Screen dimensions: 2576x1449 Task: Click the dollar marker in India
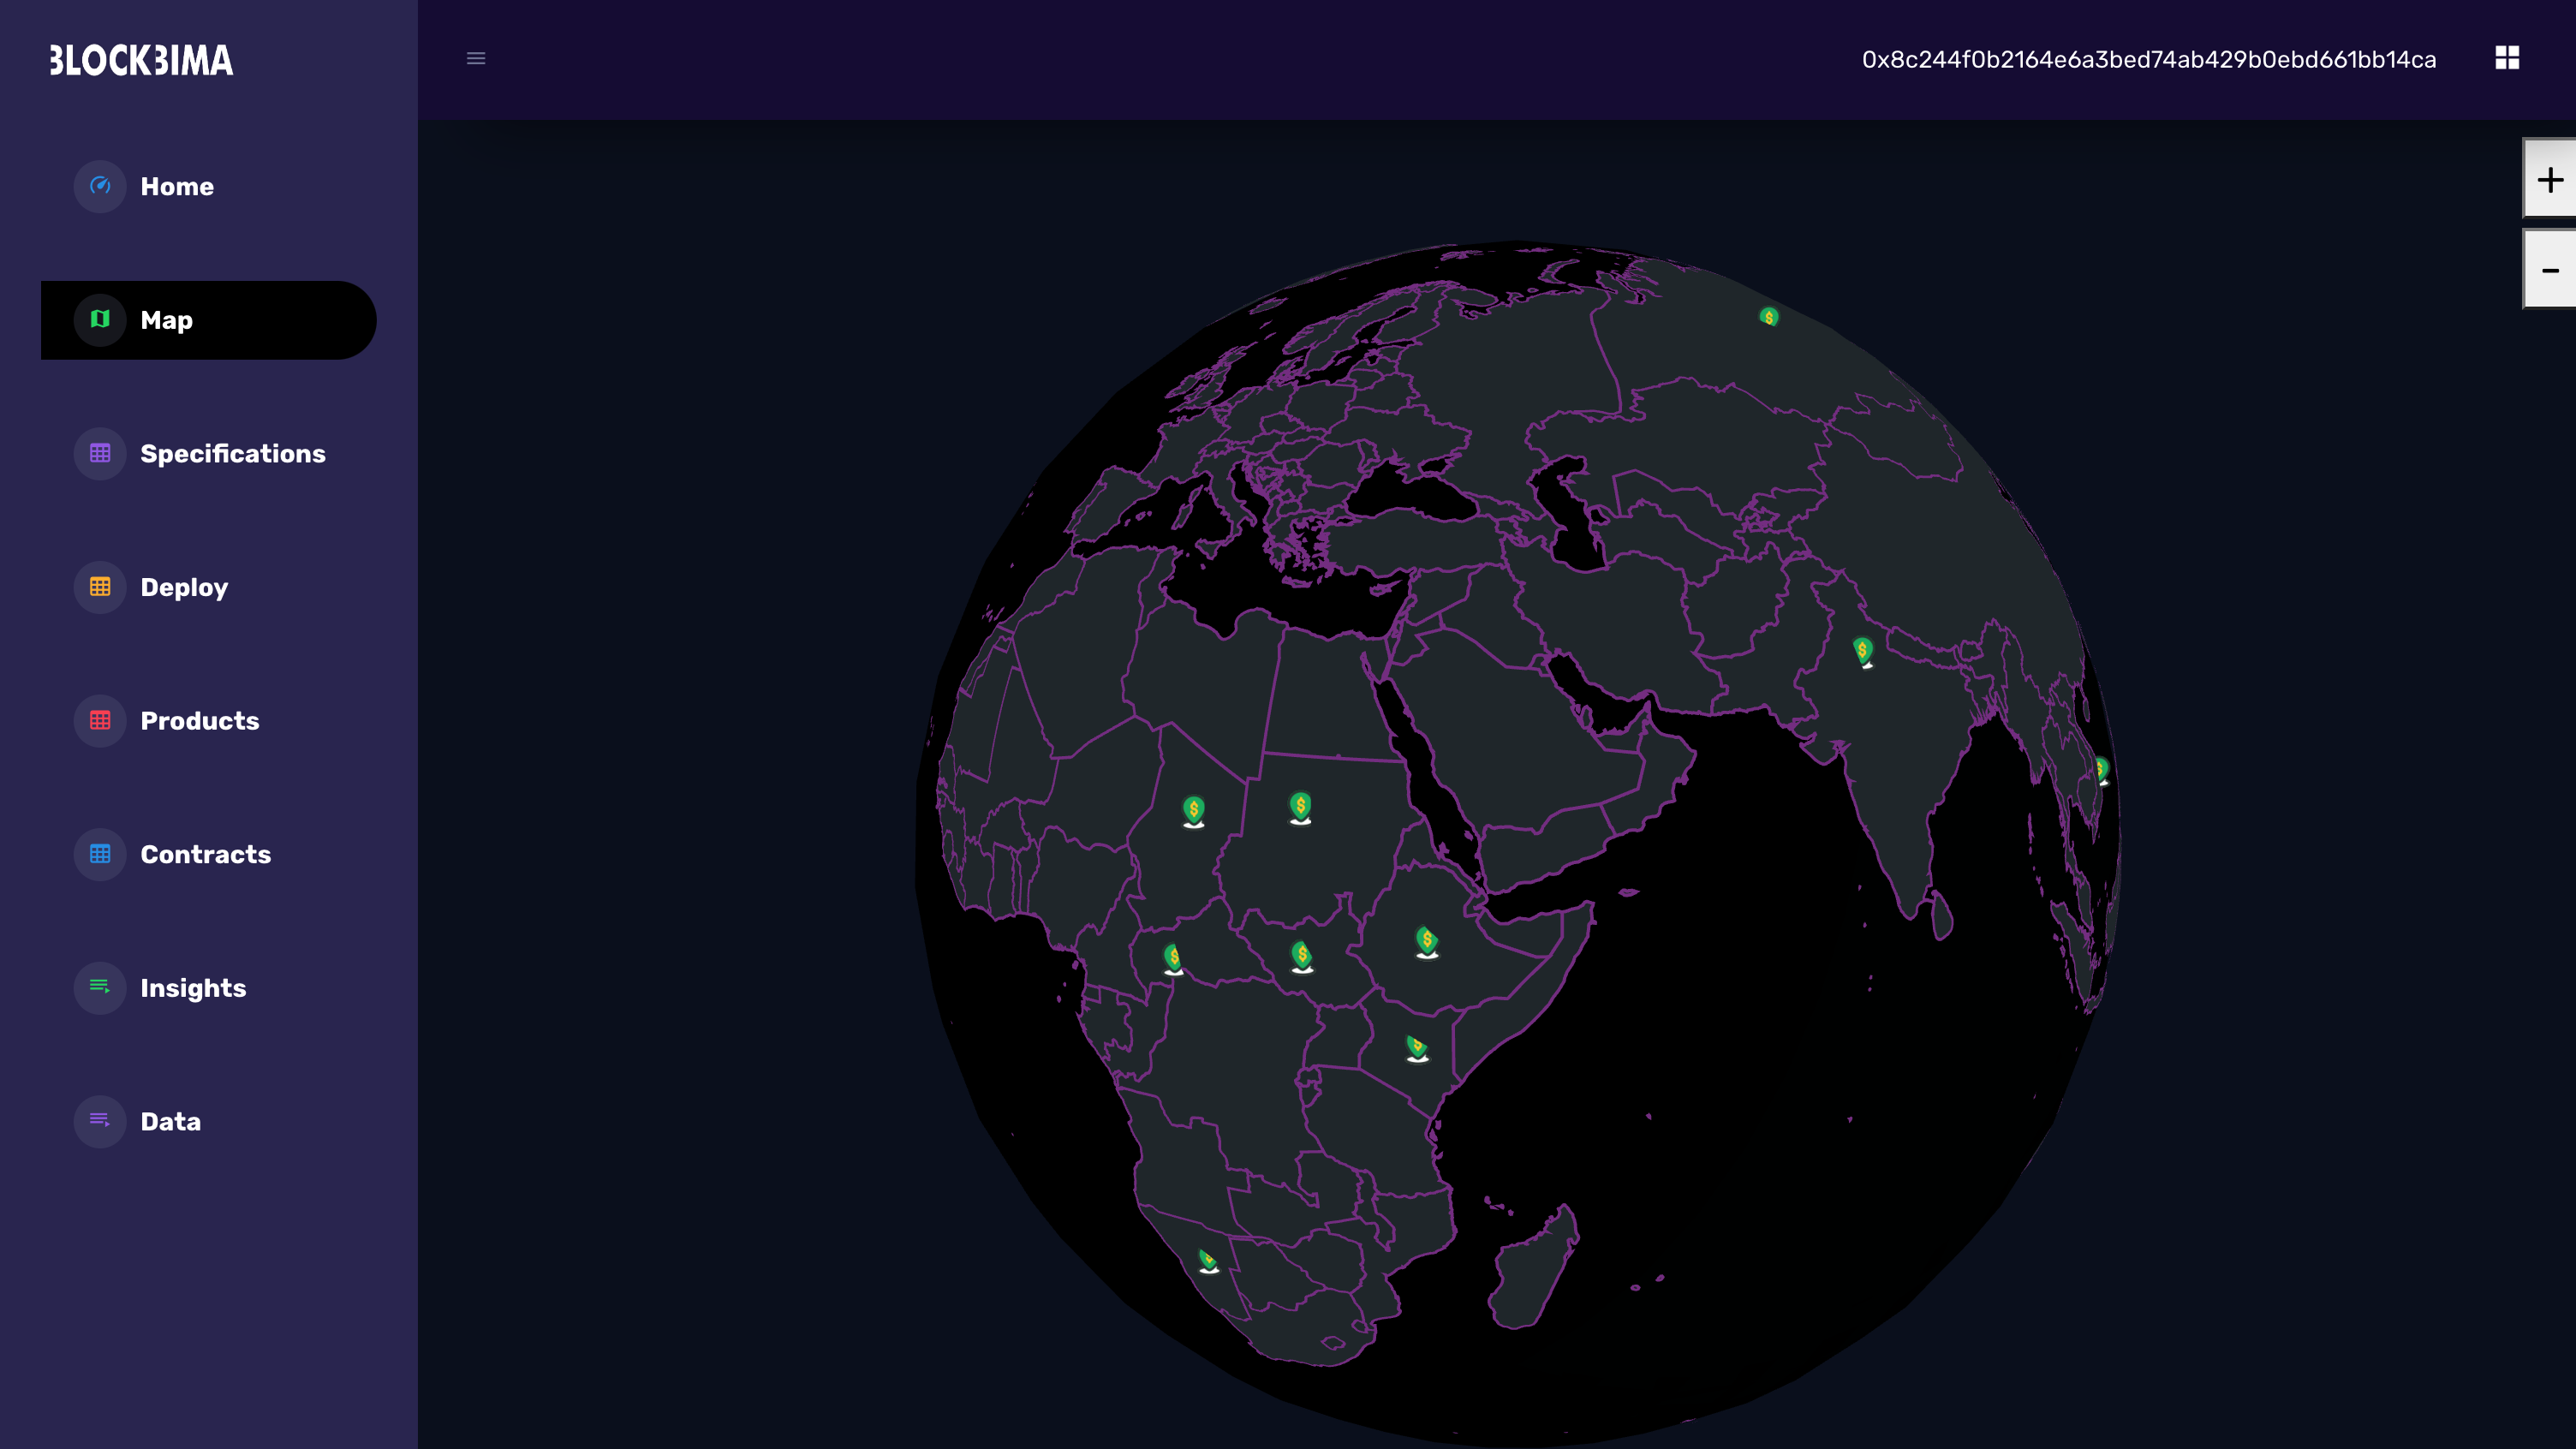tap(1862, 651)
